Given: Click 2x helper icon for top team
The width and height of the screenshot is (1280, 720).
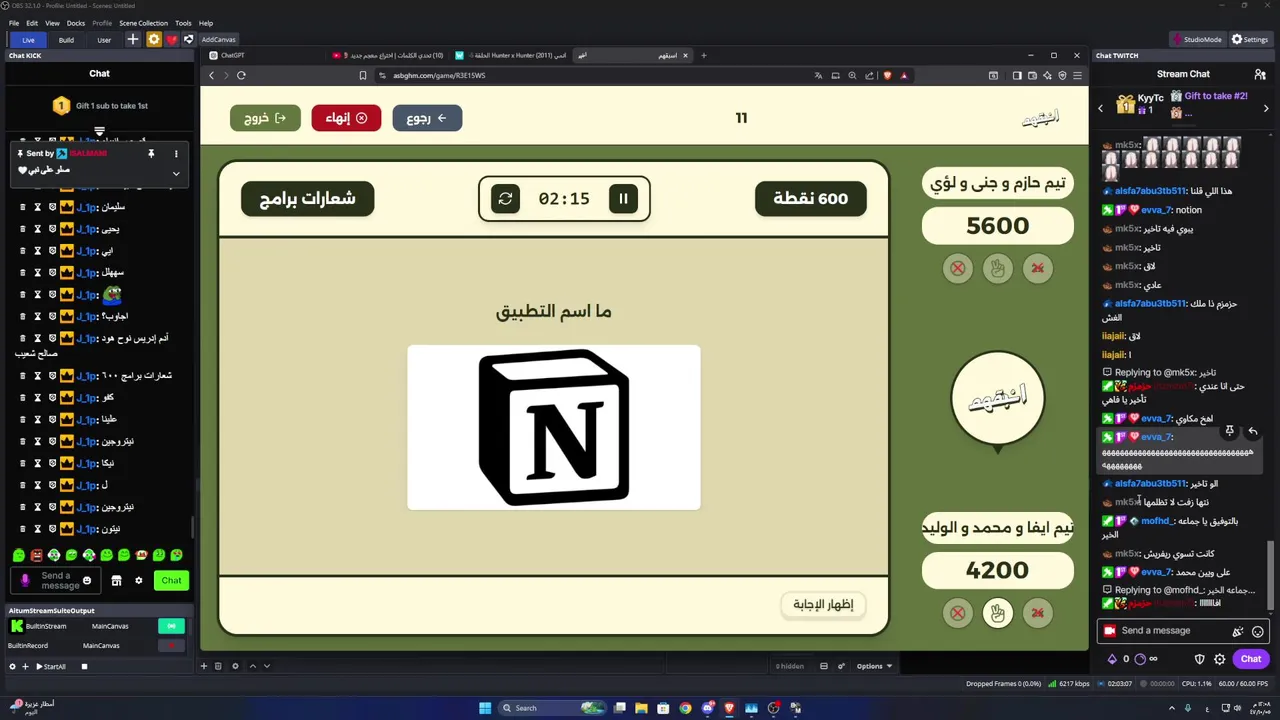Looking at the screenshot, I should coord(1037,268).
